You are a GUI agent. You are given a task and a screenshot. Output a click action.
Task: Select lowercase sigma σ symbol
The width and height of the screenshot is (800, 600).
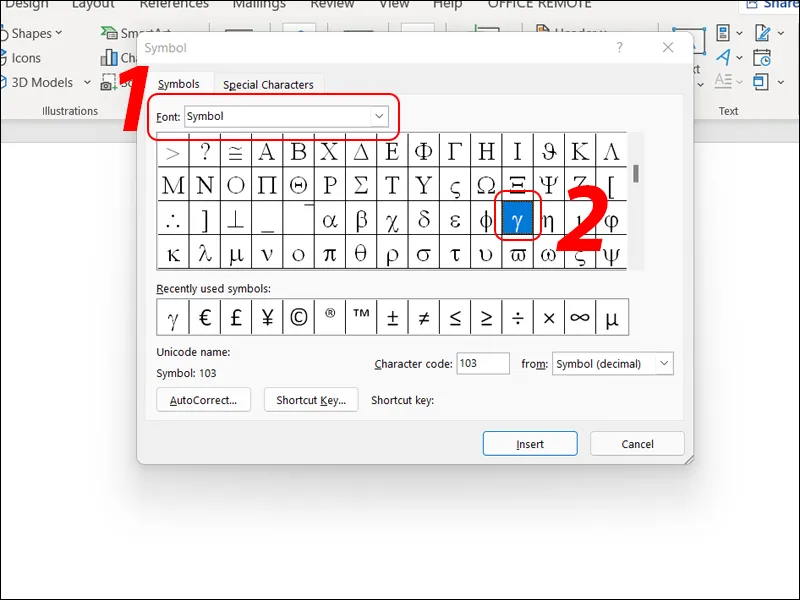[x=423, y=253]
